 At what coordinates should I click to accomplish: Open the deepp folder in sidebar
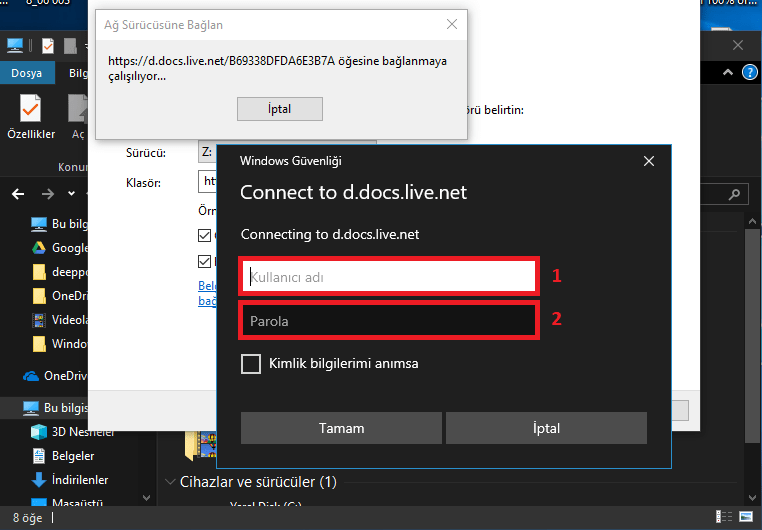pos(58,272)
